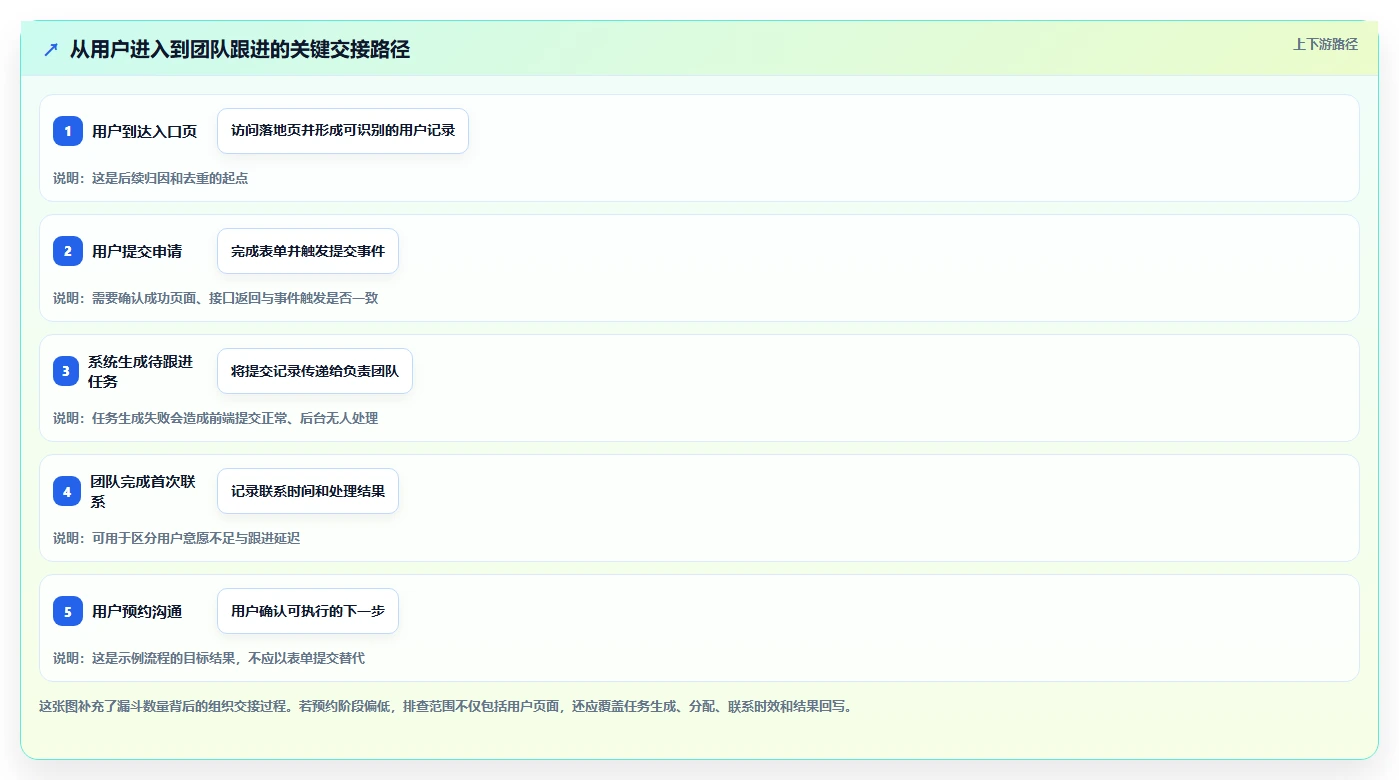Click the 上下游路径 label
Image resolution: width=1399 pixels, height=780 pixels.
1325,44
